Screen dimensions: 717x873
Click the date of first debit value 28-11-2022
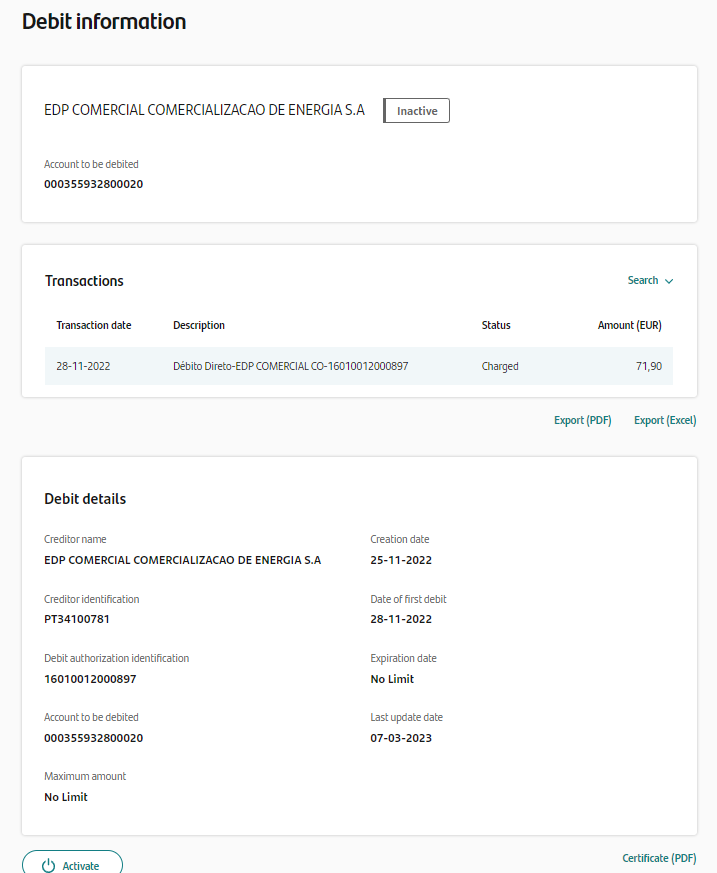(401, 619)
